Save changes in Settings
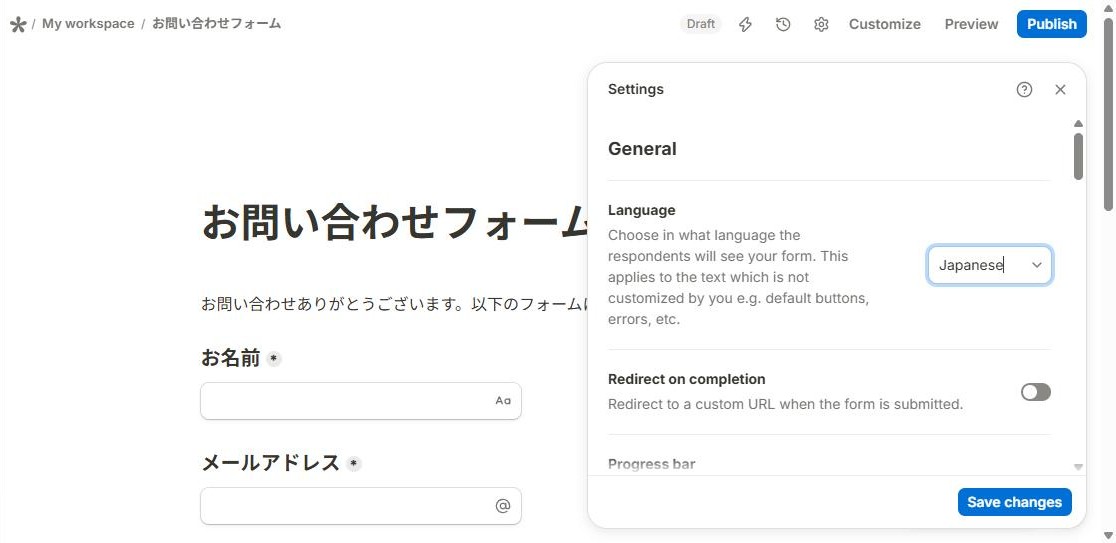This screenshot has height=543, width=1116. coord(1014,502)
